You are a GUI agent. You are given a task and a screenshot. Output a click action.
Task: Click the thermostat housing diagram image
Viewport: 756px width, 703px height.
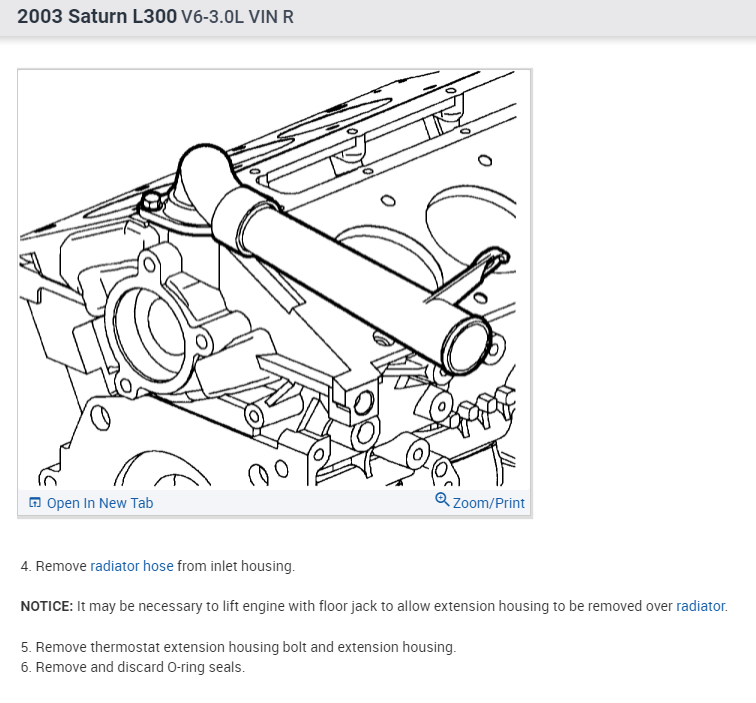[268, 278]
